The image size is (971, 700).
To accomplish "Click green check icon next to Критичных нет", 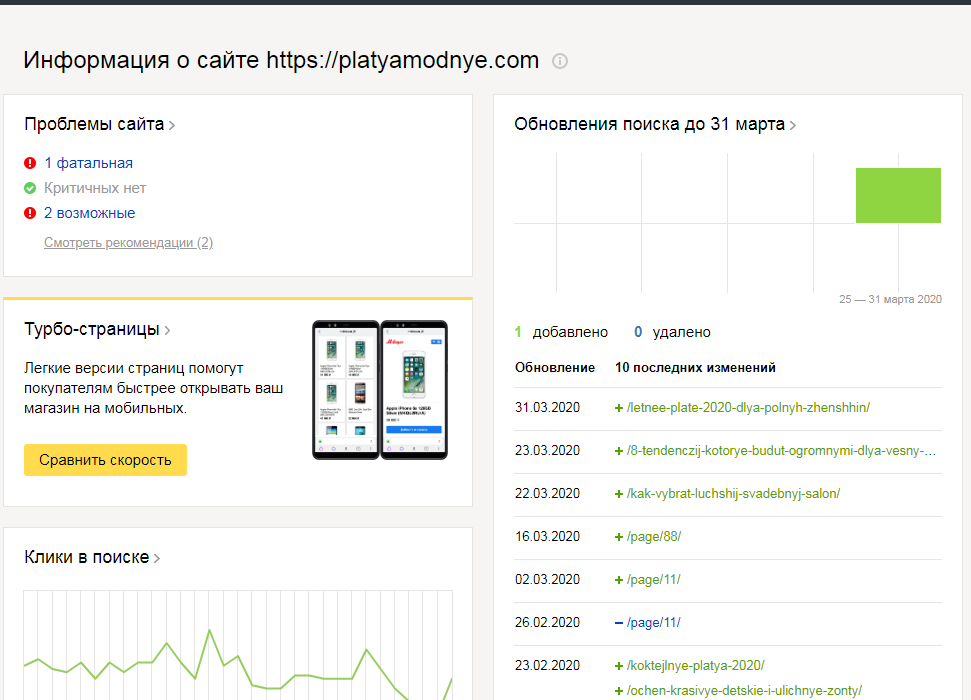I will pyautogui.click(x=30, y=188).
